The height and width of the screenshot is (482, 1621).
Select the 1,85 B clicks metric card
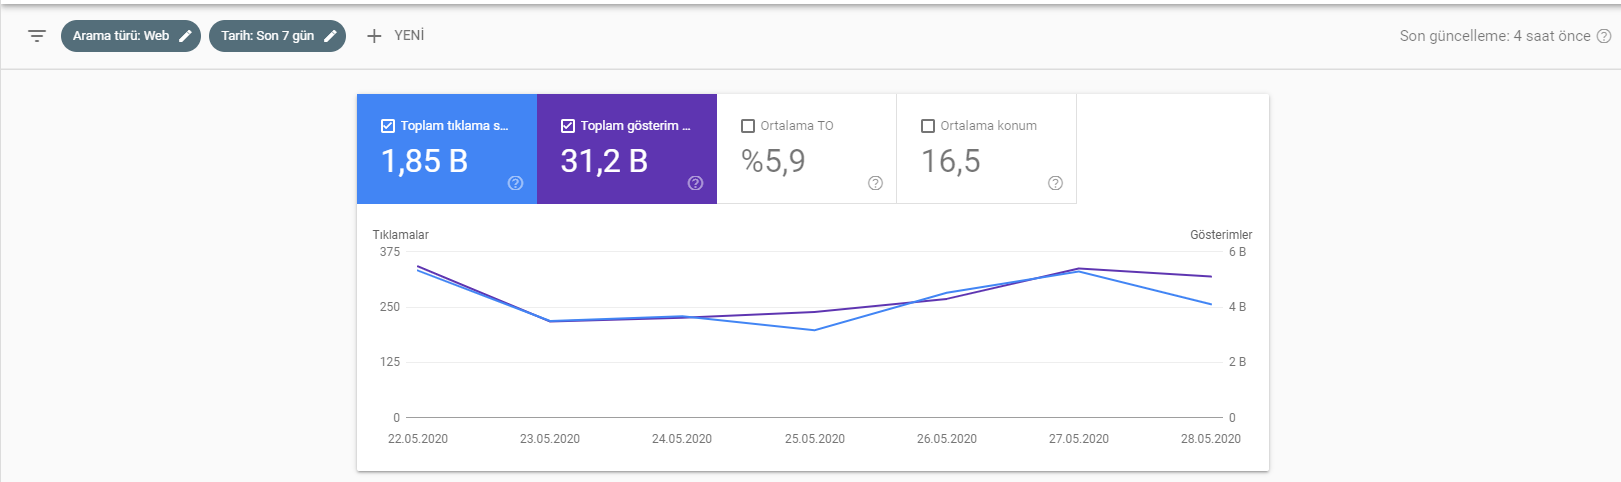coord(447,149)
